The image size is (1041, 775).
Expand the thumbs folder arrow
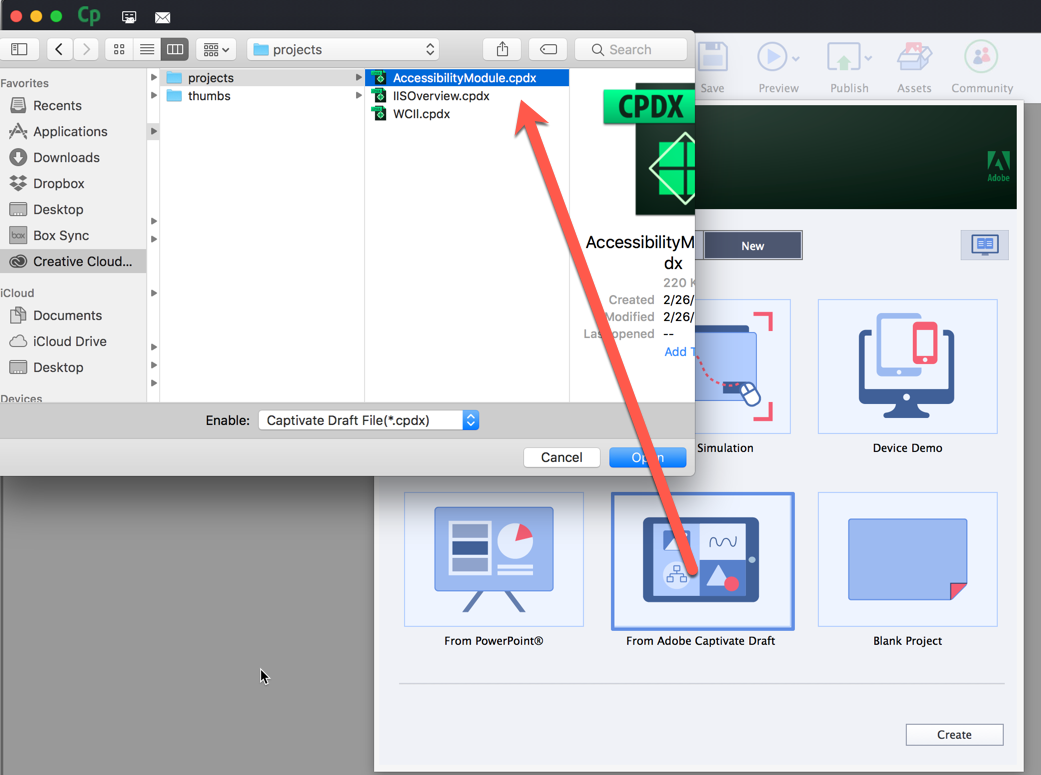coord(359,96)
